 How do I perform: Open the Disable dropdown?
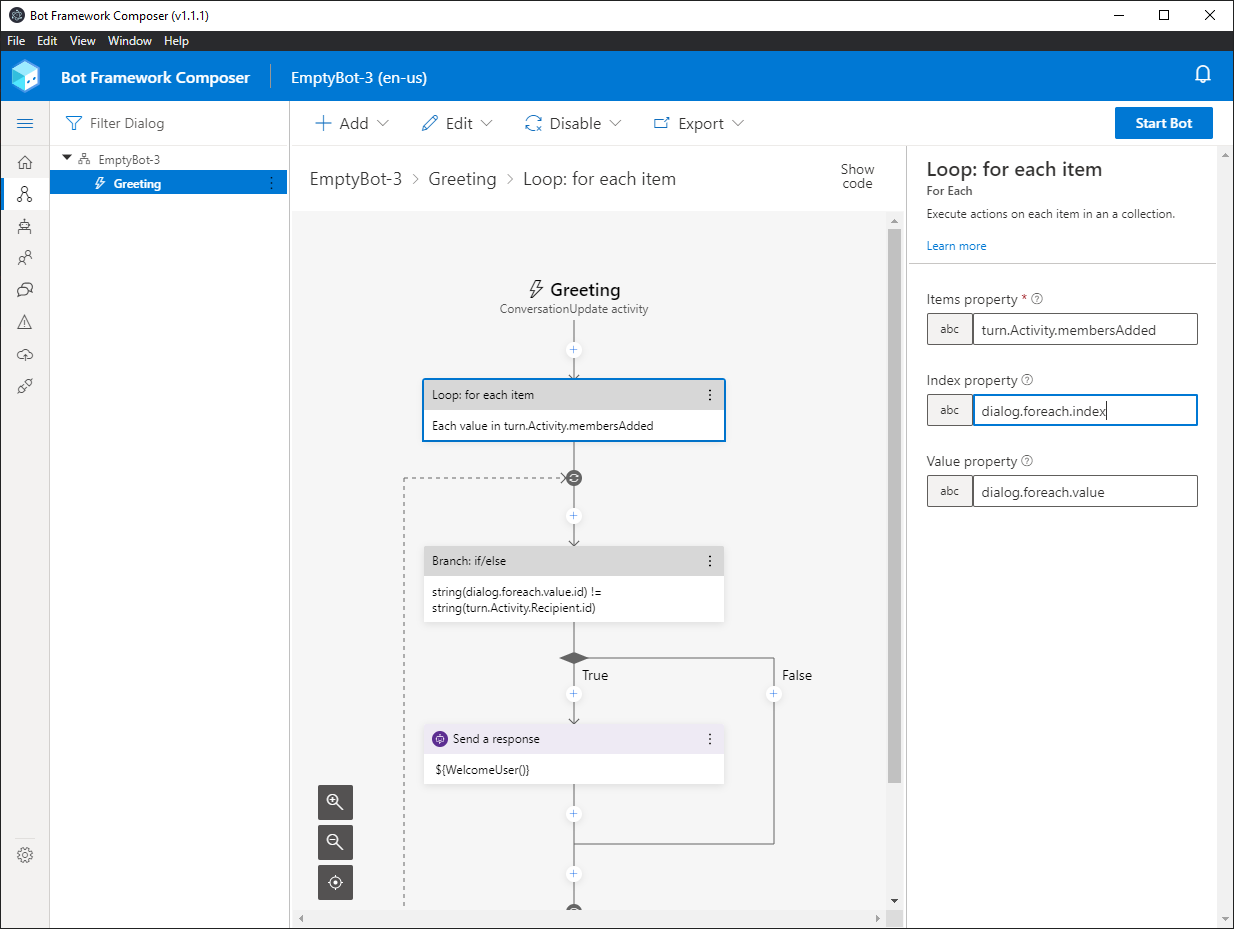tap(573, 123)
